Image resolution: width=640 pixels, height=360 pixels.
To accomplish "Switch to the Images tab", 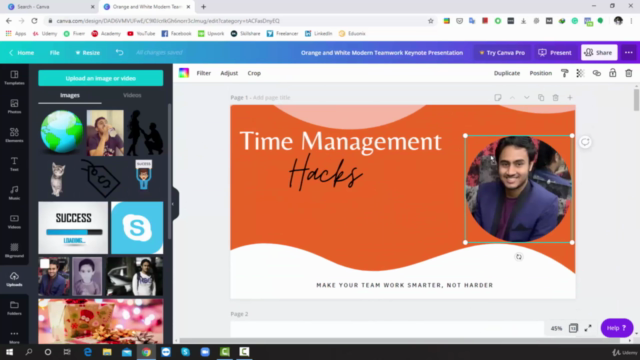I will pyautogui.click(x=70, y=95).
